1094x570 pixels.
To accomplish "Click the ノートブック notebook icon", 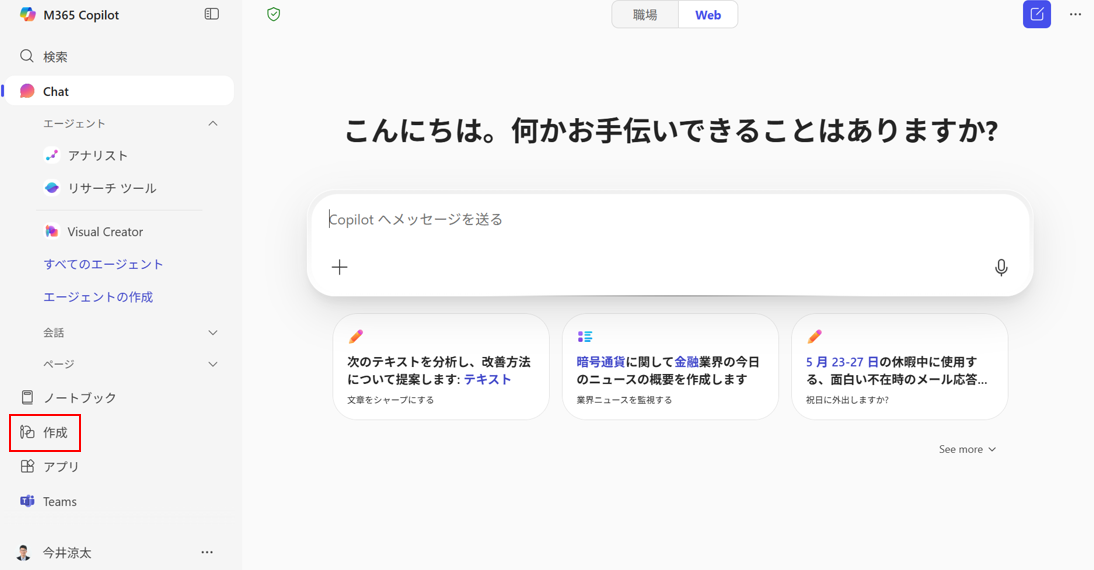I will coord(27,397).
